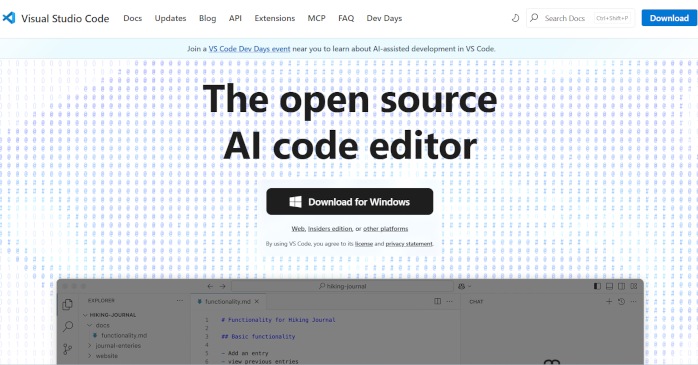The height and width of the screenshot is (365, 698).
Task: Toggle primary sidebar layout icon
Action: 597,286
